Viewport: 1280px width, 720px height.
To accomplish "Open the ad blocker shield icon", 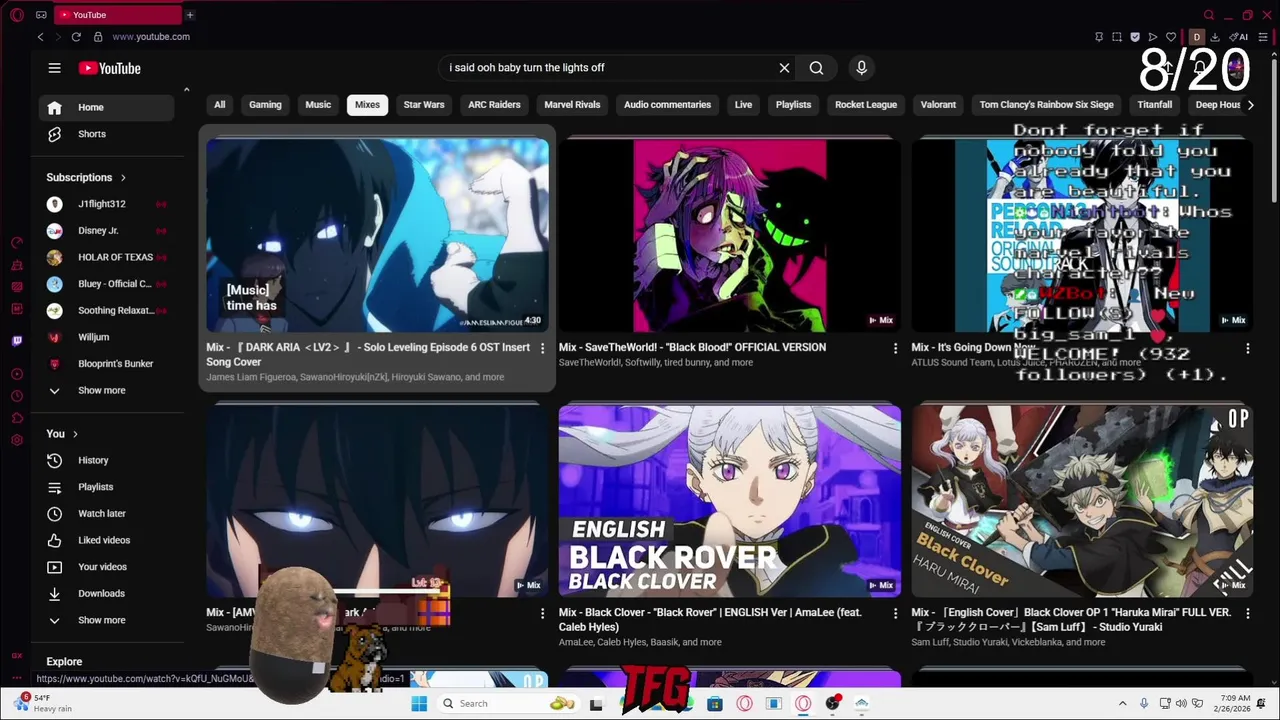I will [x=1135, y=37].
